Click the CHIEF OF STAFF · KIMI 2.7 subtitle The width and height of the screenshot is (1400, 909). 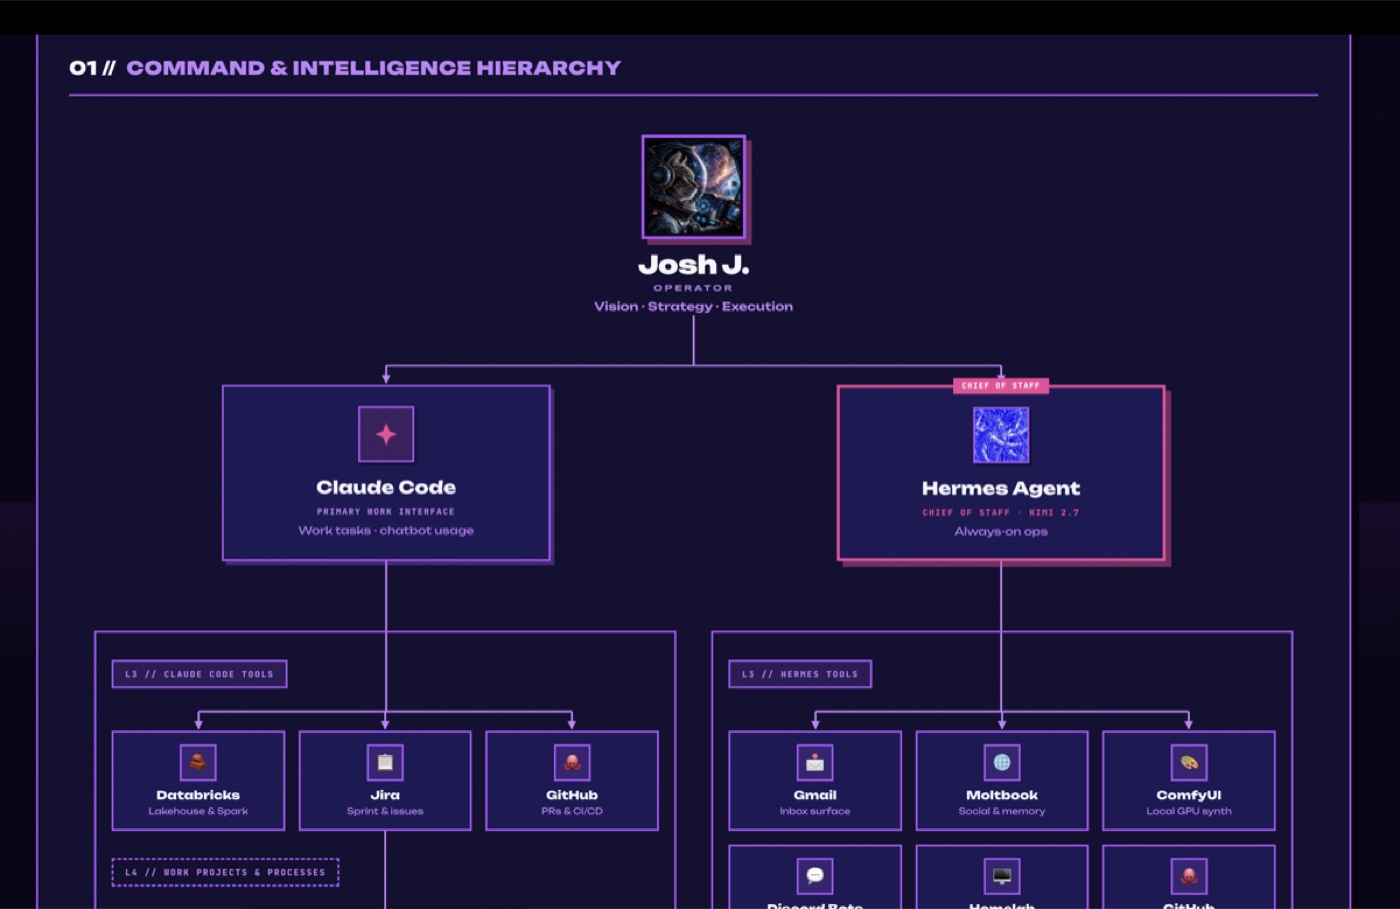(1001, 512)
